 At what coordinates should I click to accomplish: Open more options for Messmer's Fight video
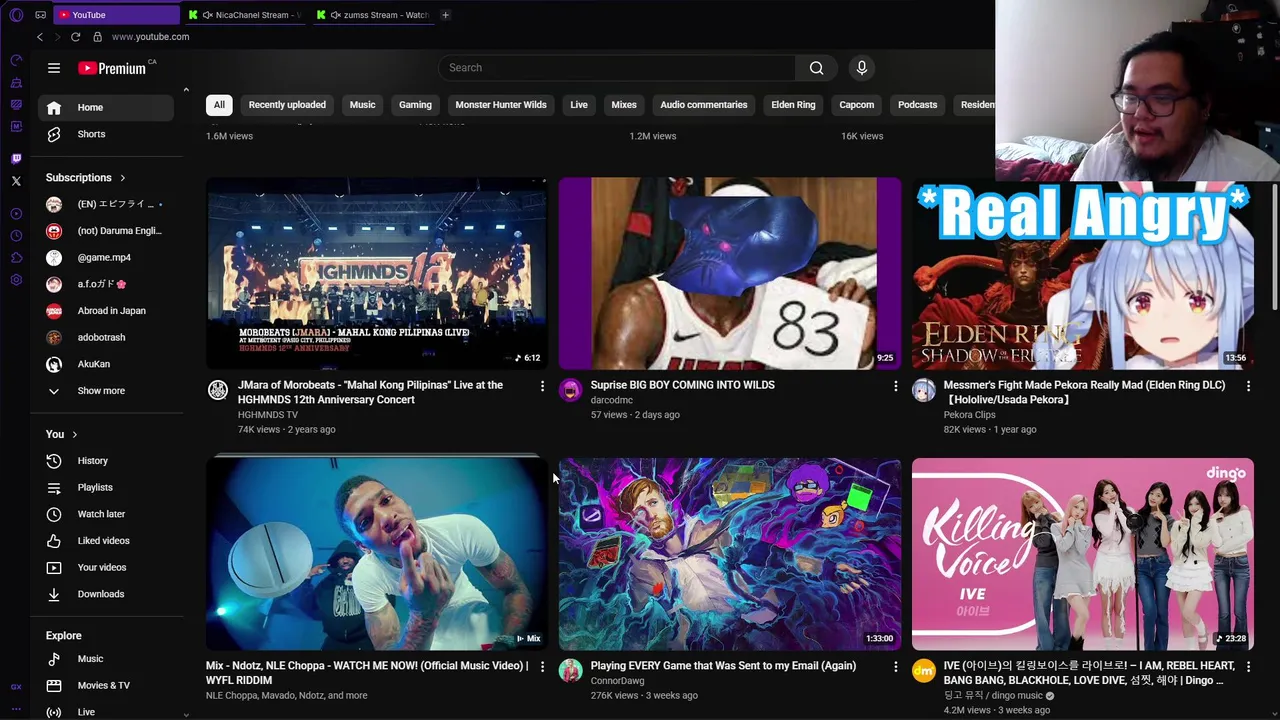(x=1248, y=386)
